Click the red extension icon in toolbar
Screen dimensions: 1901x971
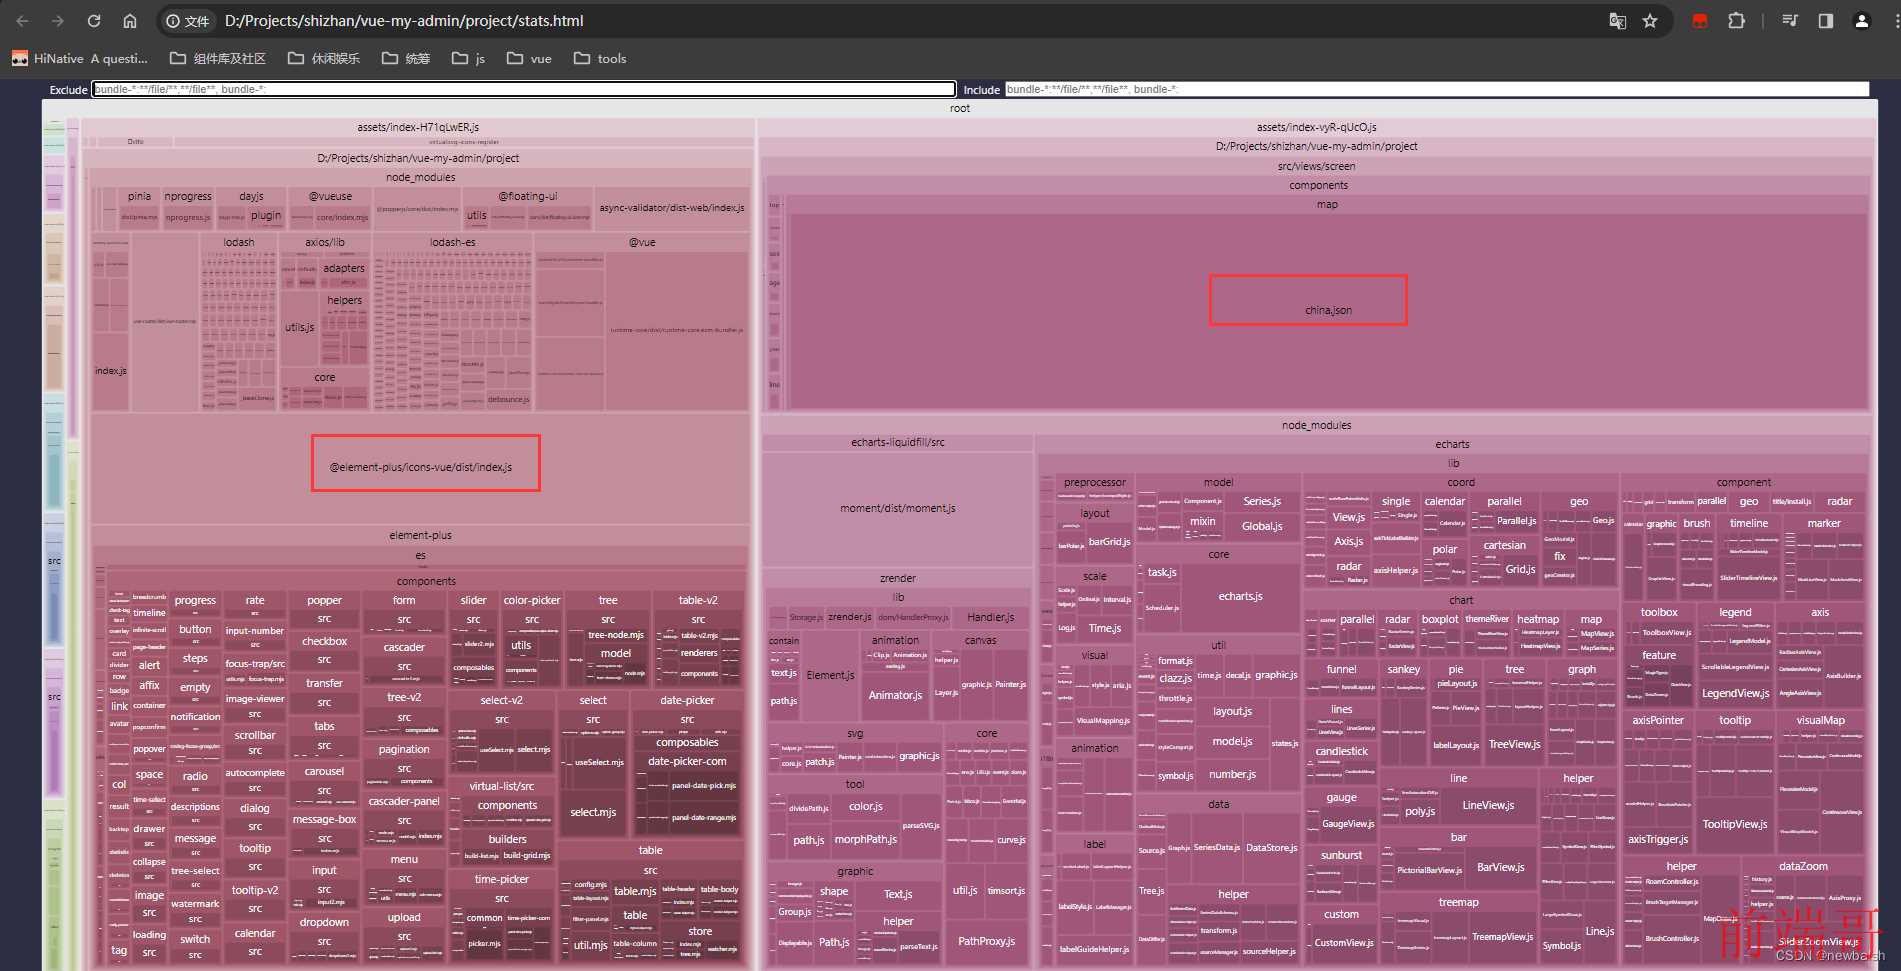point(1699,21)
